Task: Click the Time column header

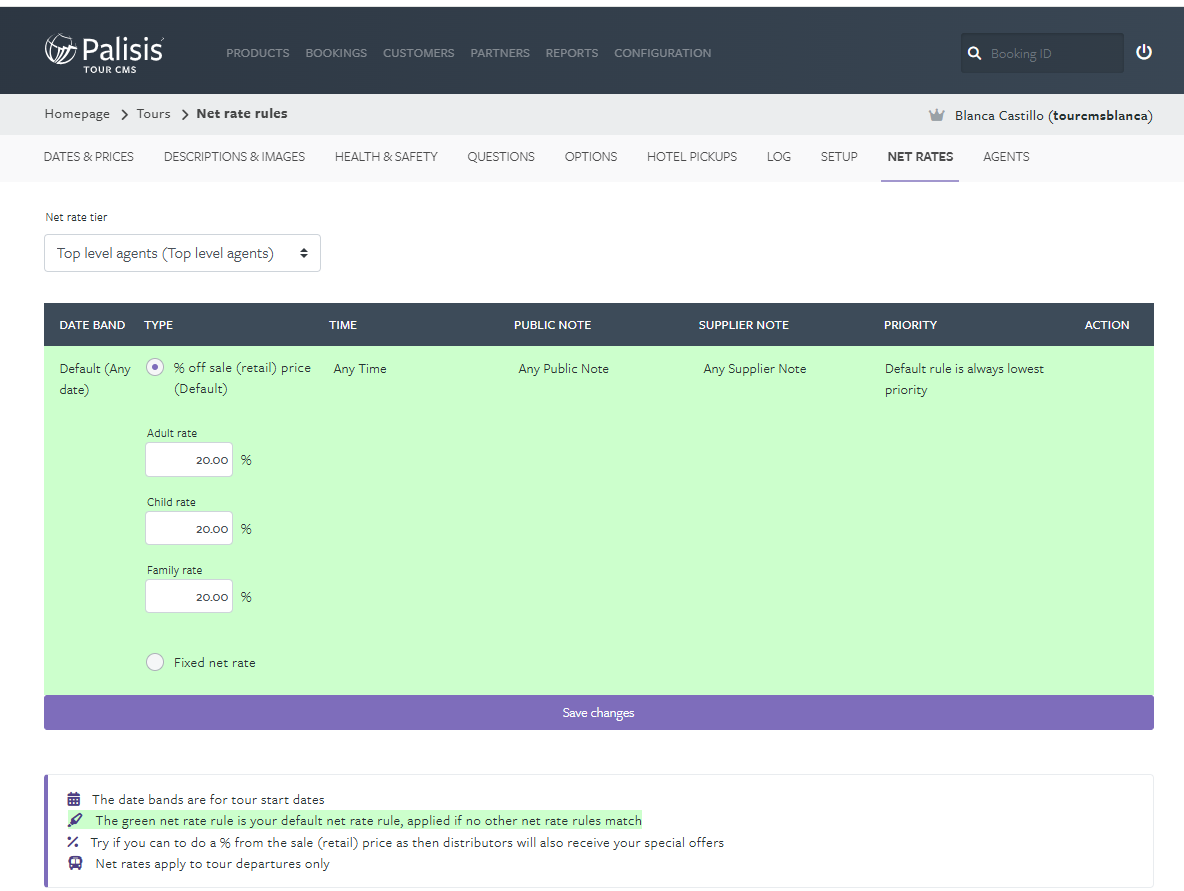Action: point(343,325)
